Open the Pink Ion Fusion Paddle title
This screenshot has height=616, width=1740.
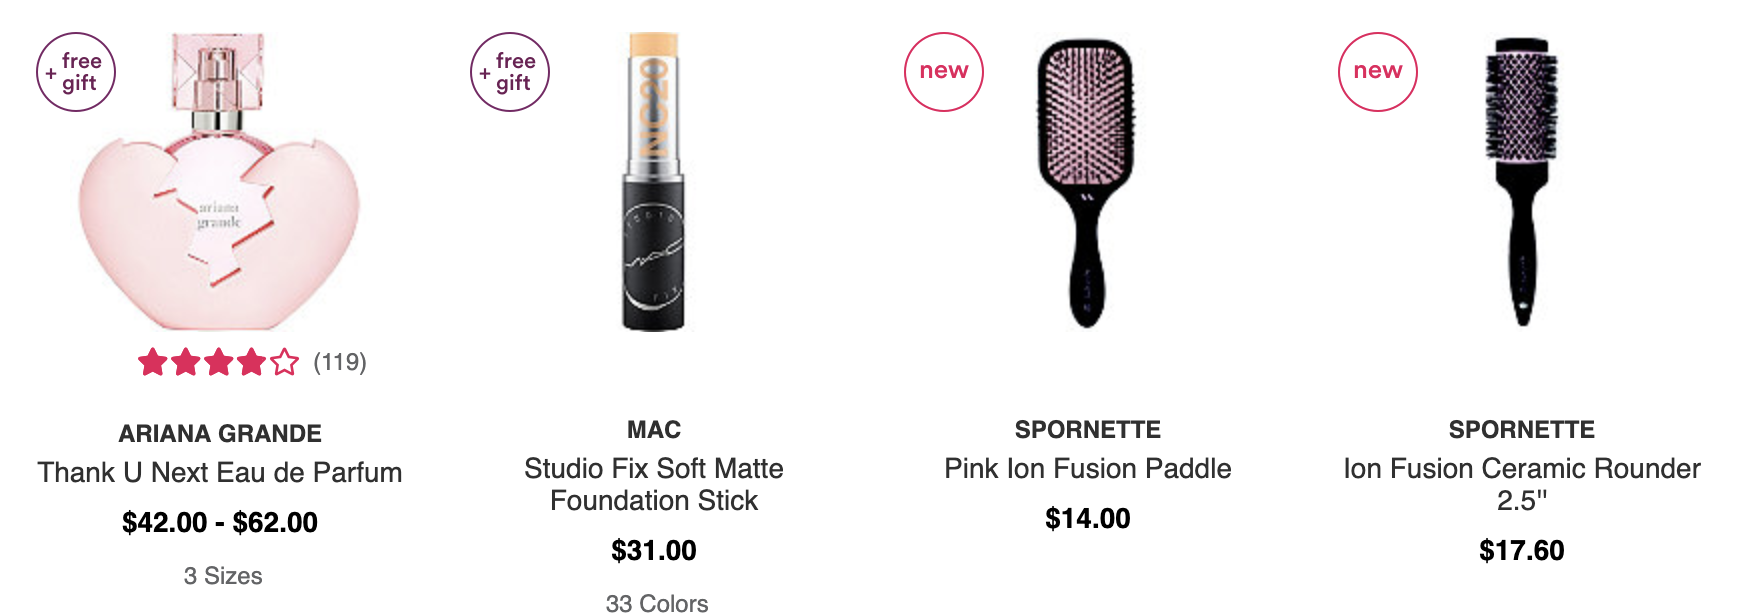pyautogui.click(x=1088, y=468)
